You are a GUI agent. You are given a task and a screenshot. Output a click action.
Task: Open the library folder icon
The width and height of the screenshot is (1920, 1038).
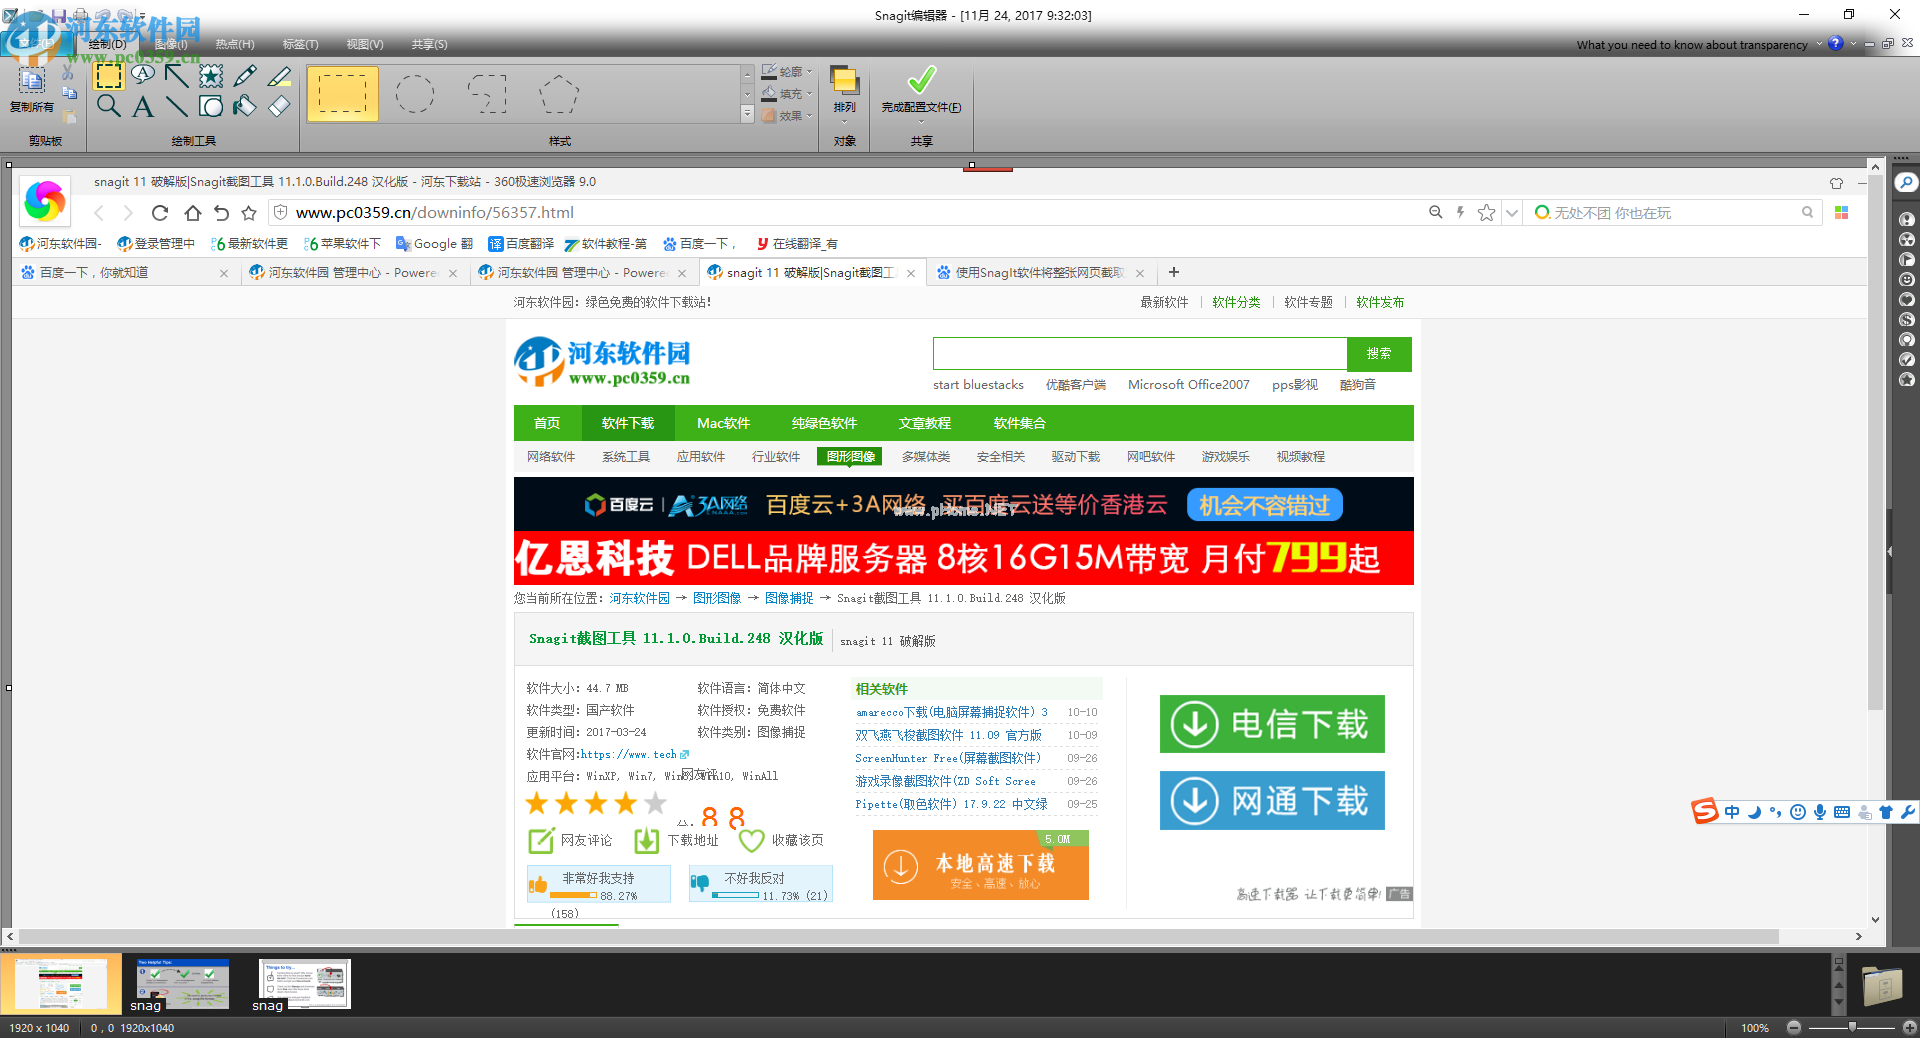point(1882,985)
